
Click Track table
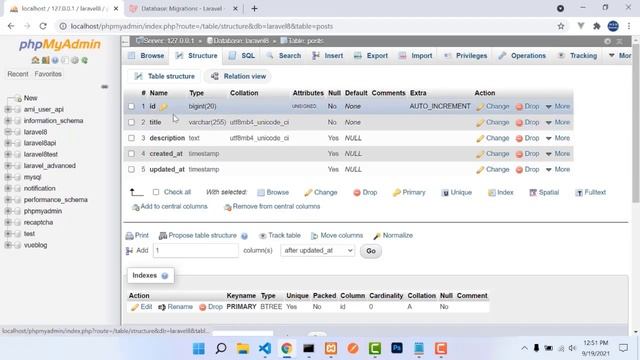tap(280, 236)
